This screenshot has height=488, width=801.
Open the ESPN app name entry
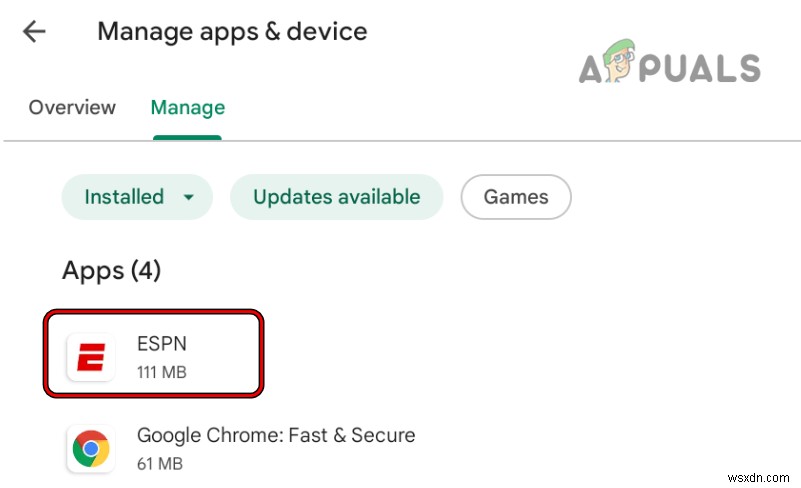(161, 343)
